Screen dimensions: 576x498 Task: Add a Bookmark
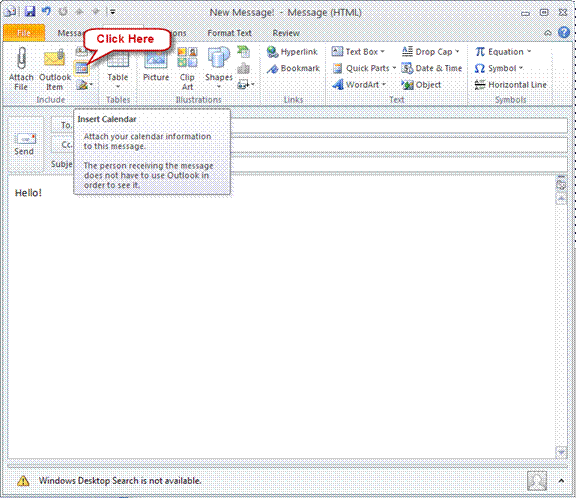coord(293,68)
